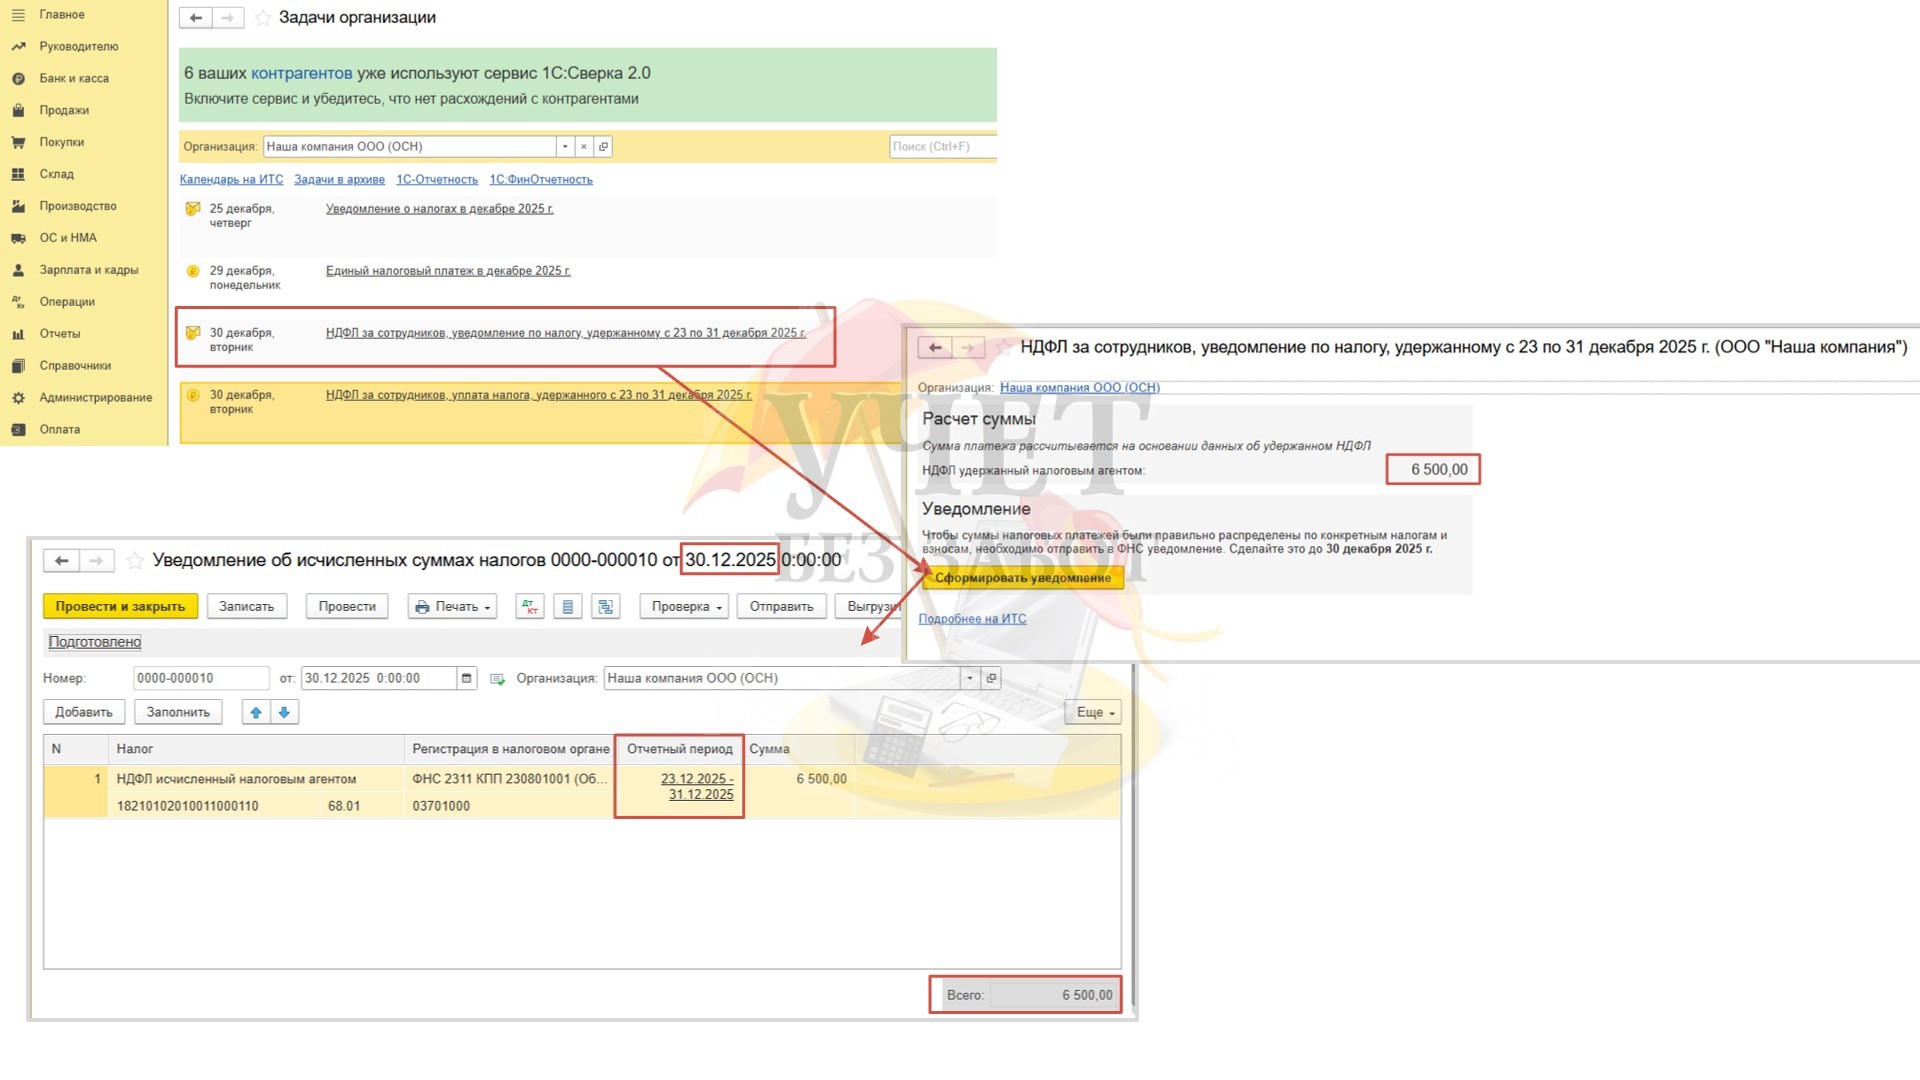Open Зарплата и кадры menu section
Screen dimensions: 1920x1080
pos(88,270)
